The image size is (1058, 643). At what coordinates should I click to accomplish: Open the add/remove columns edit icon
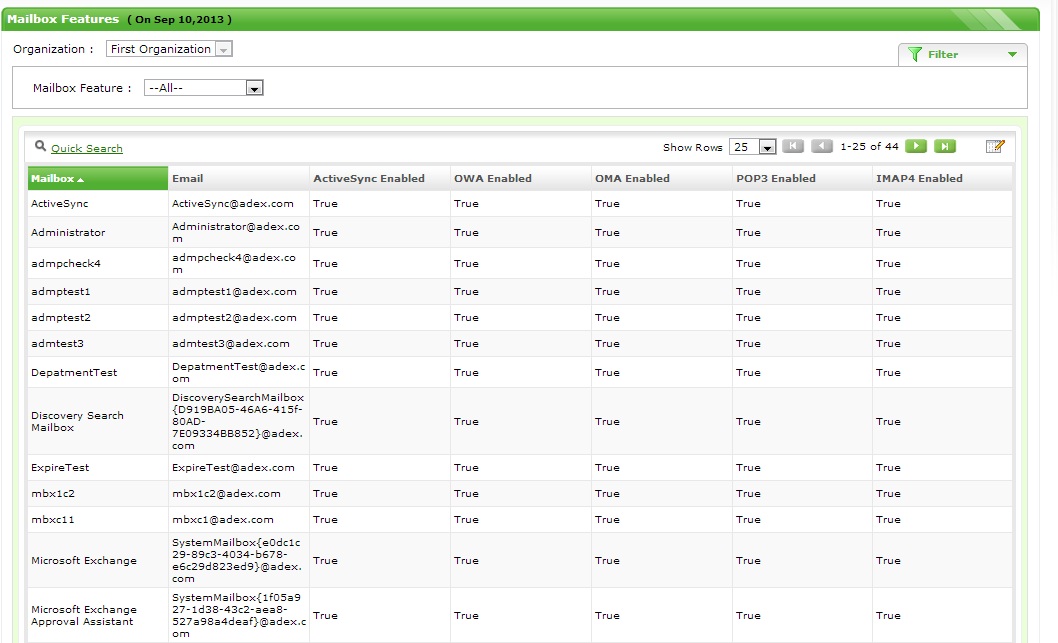coord(995,146)
